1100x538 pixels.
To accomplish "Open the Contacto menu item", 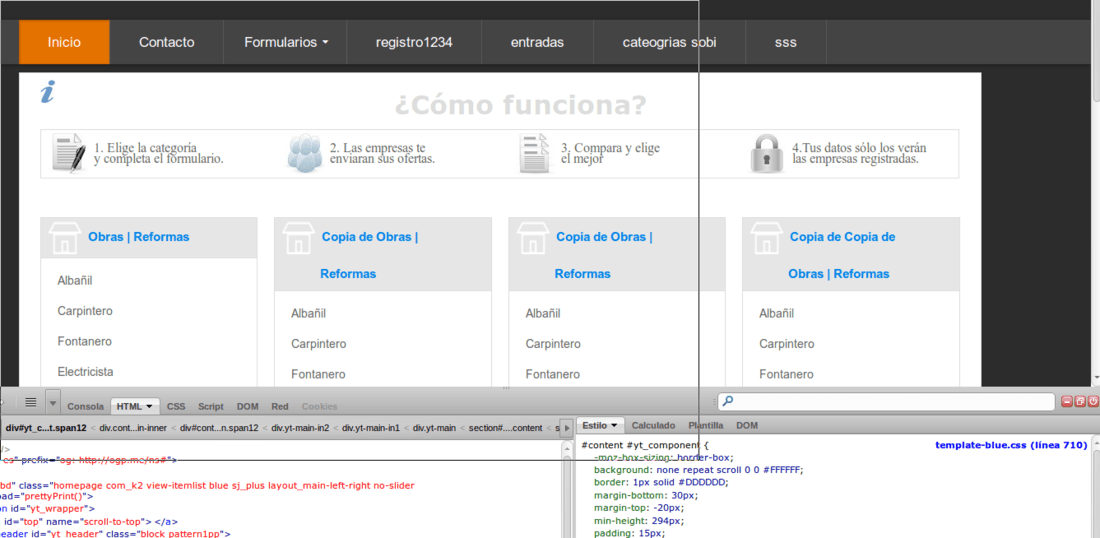I will pyautogui.click(x=166, y=42).
